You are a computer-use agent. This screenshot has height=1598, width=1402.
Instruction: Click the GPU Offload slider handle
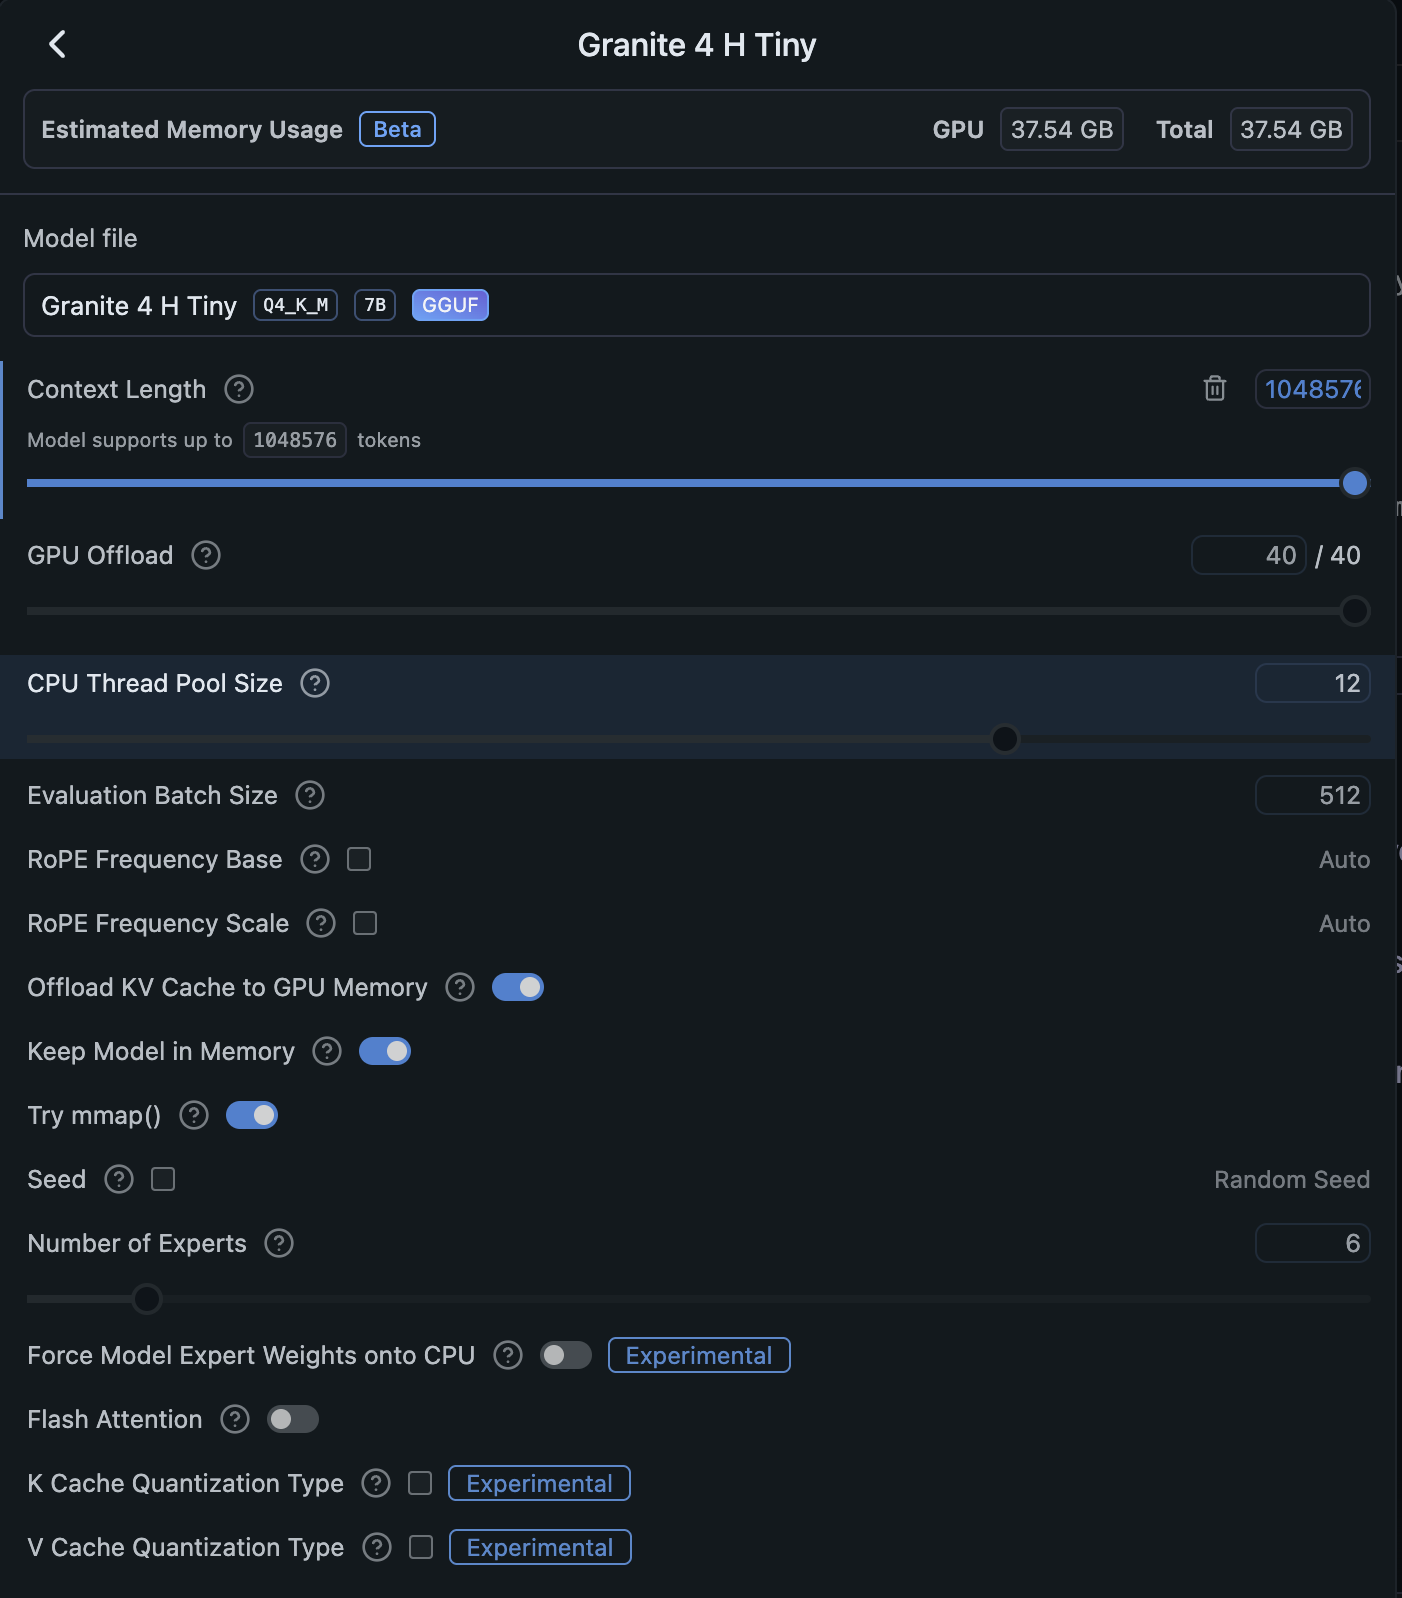click(1355, 611)
